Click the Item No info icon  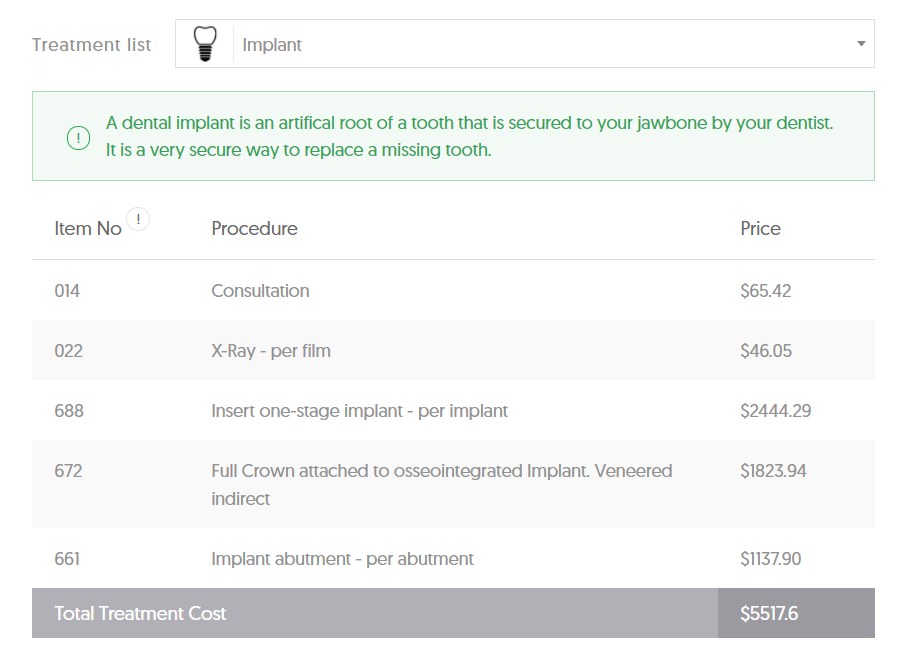(138, 219)
